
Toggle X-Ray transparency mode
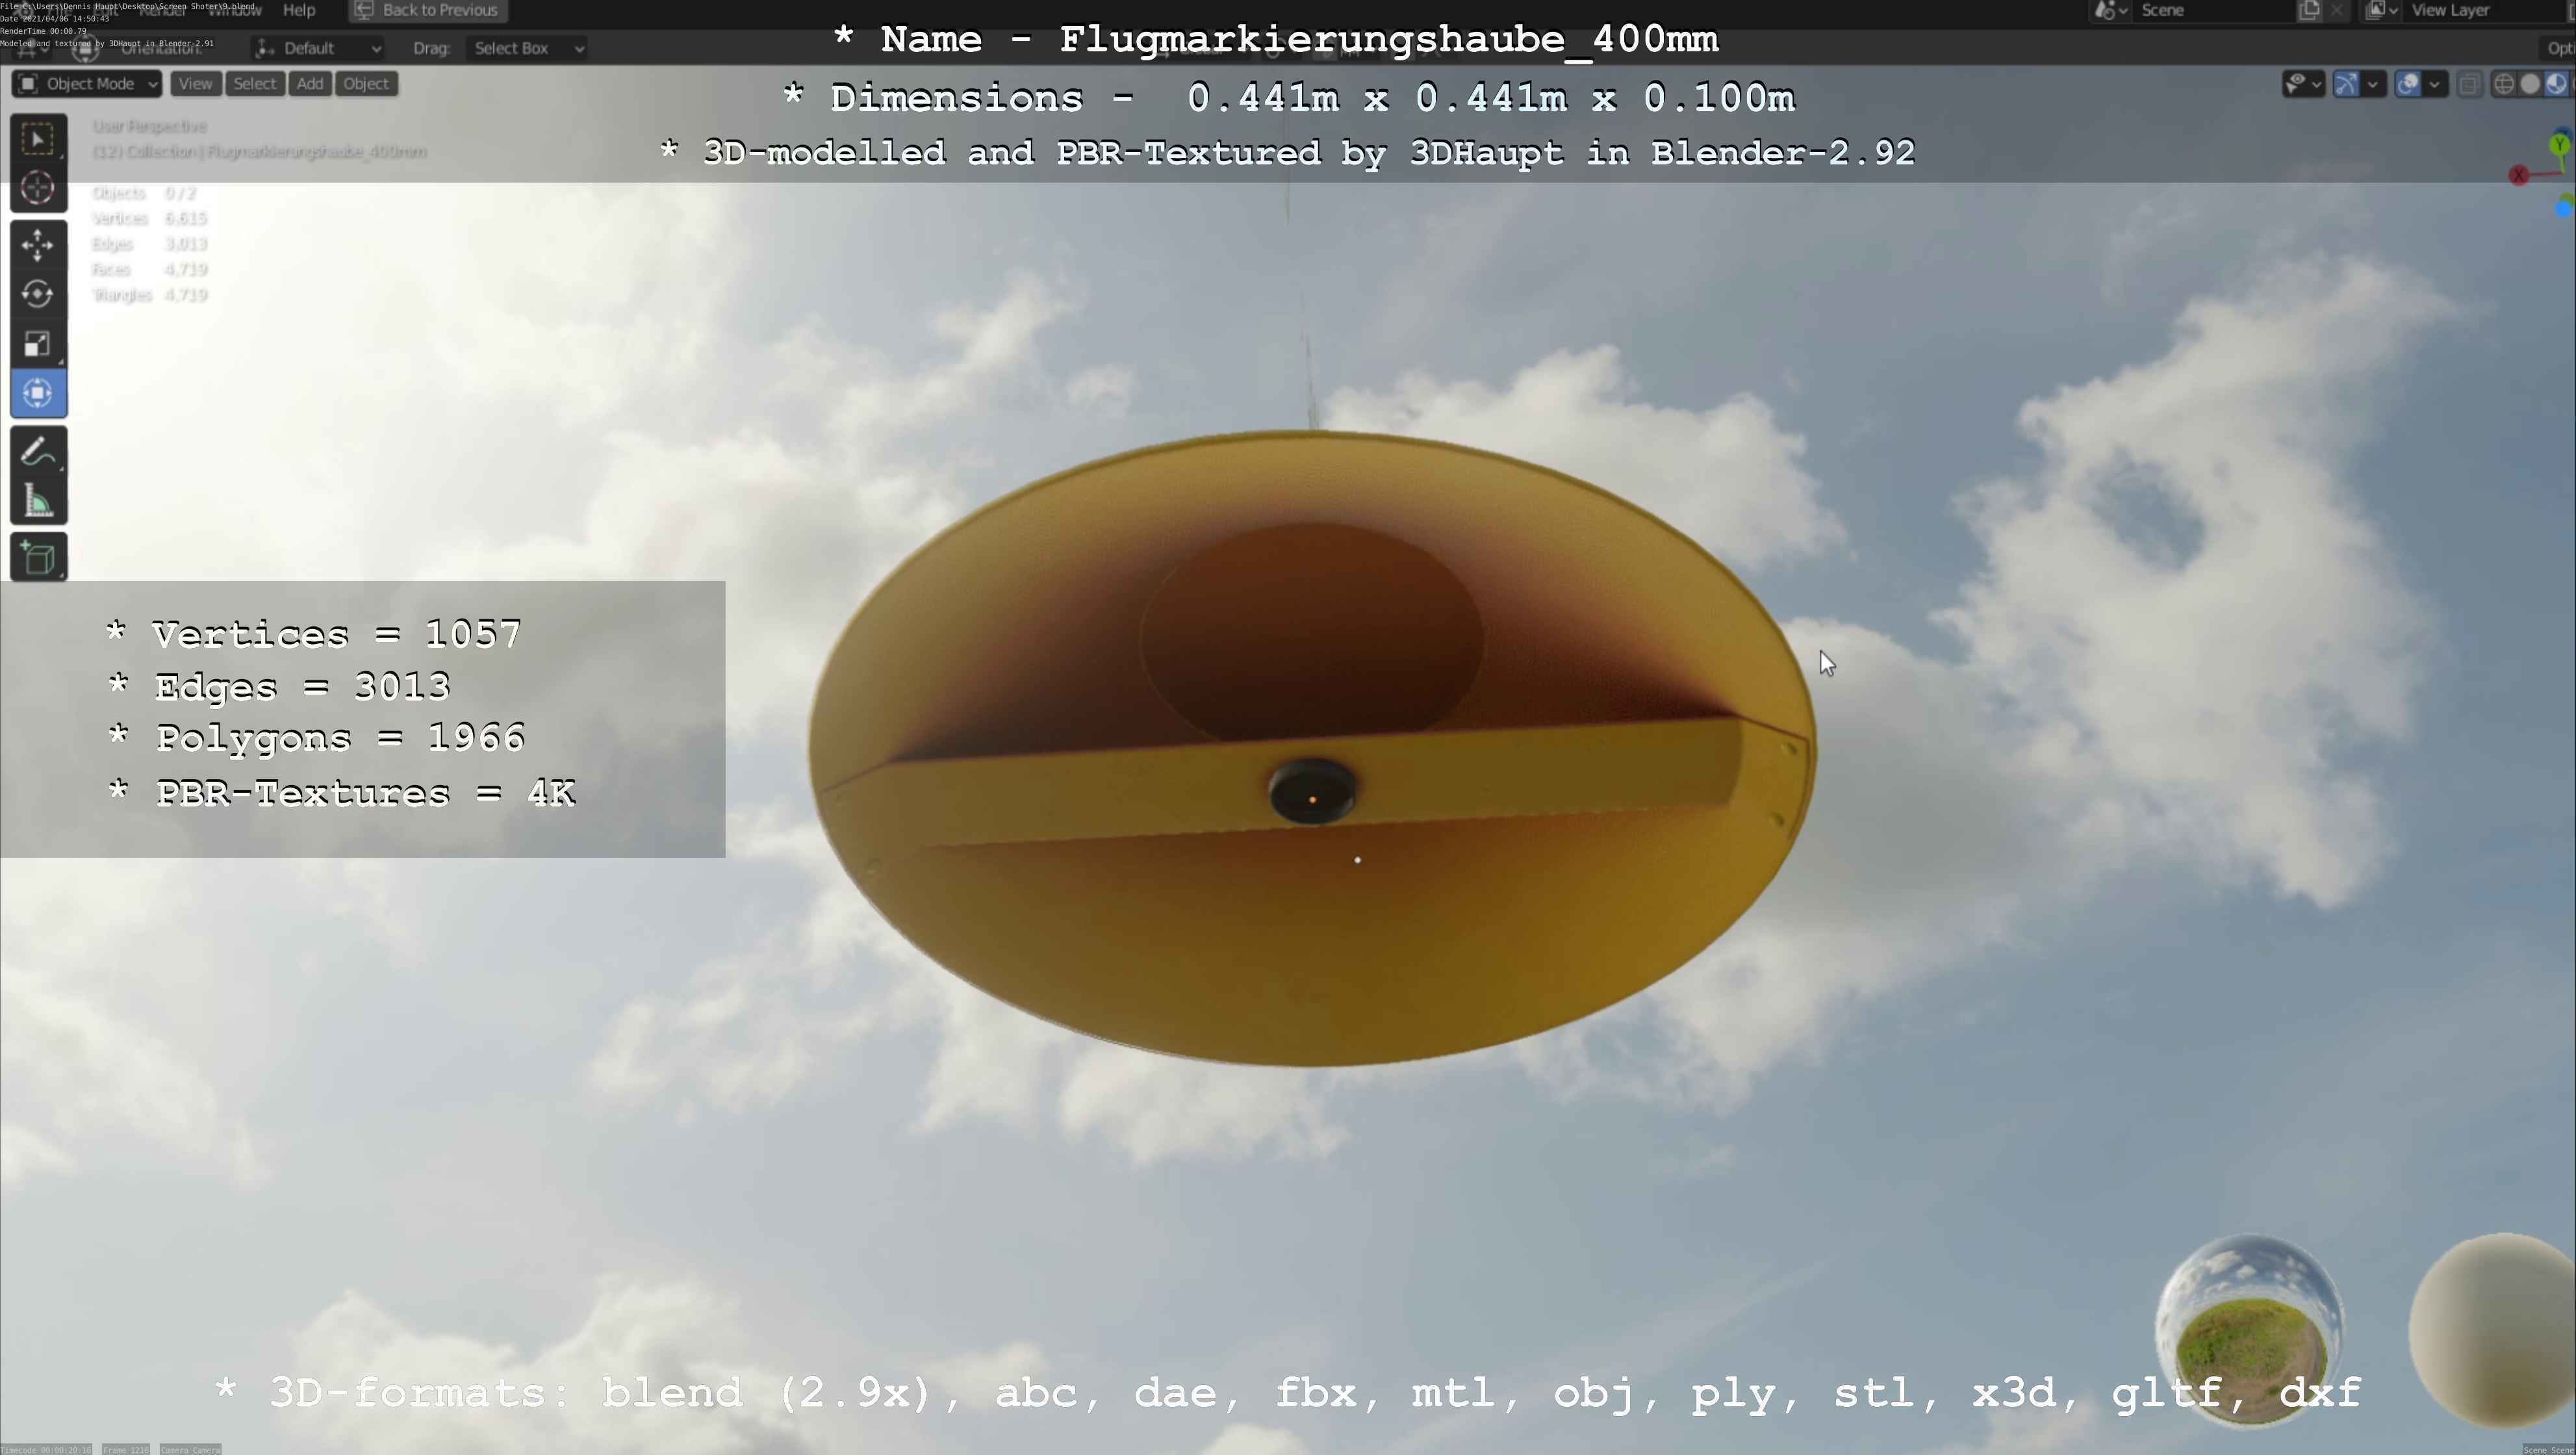point(2469,84)
